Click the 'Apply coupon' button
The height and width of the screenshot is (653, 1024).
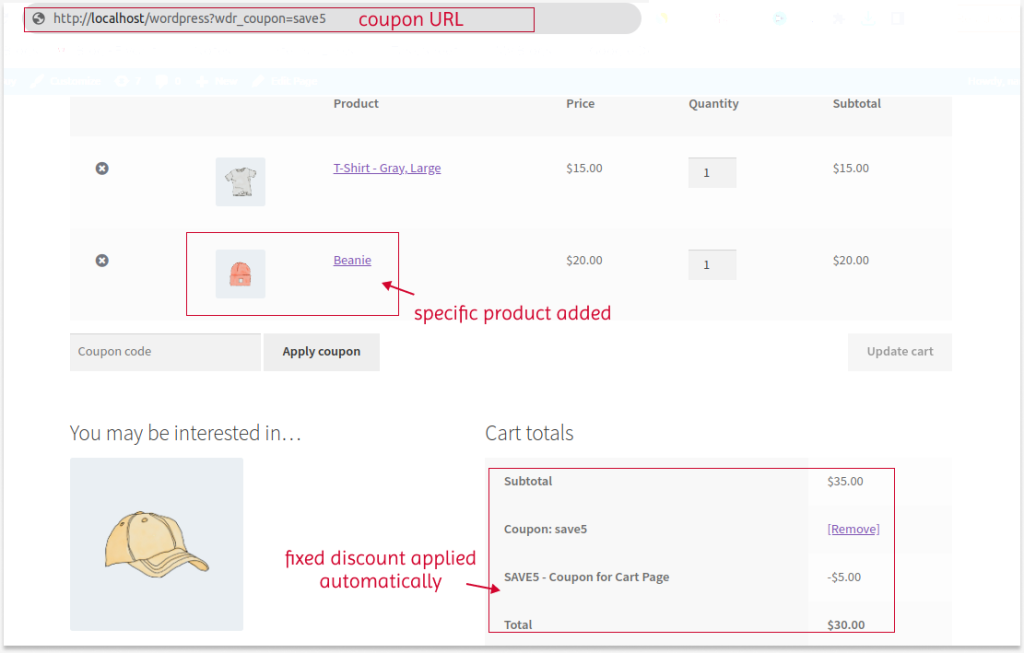[x=321, y=352]
